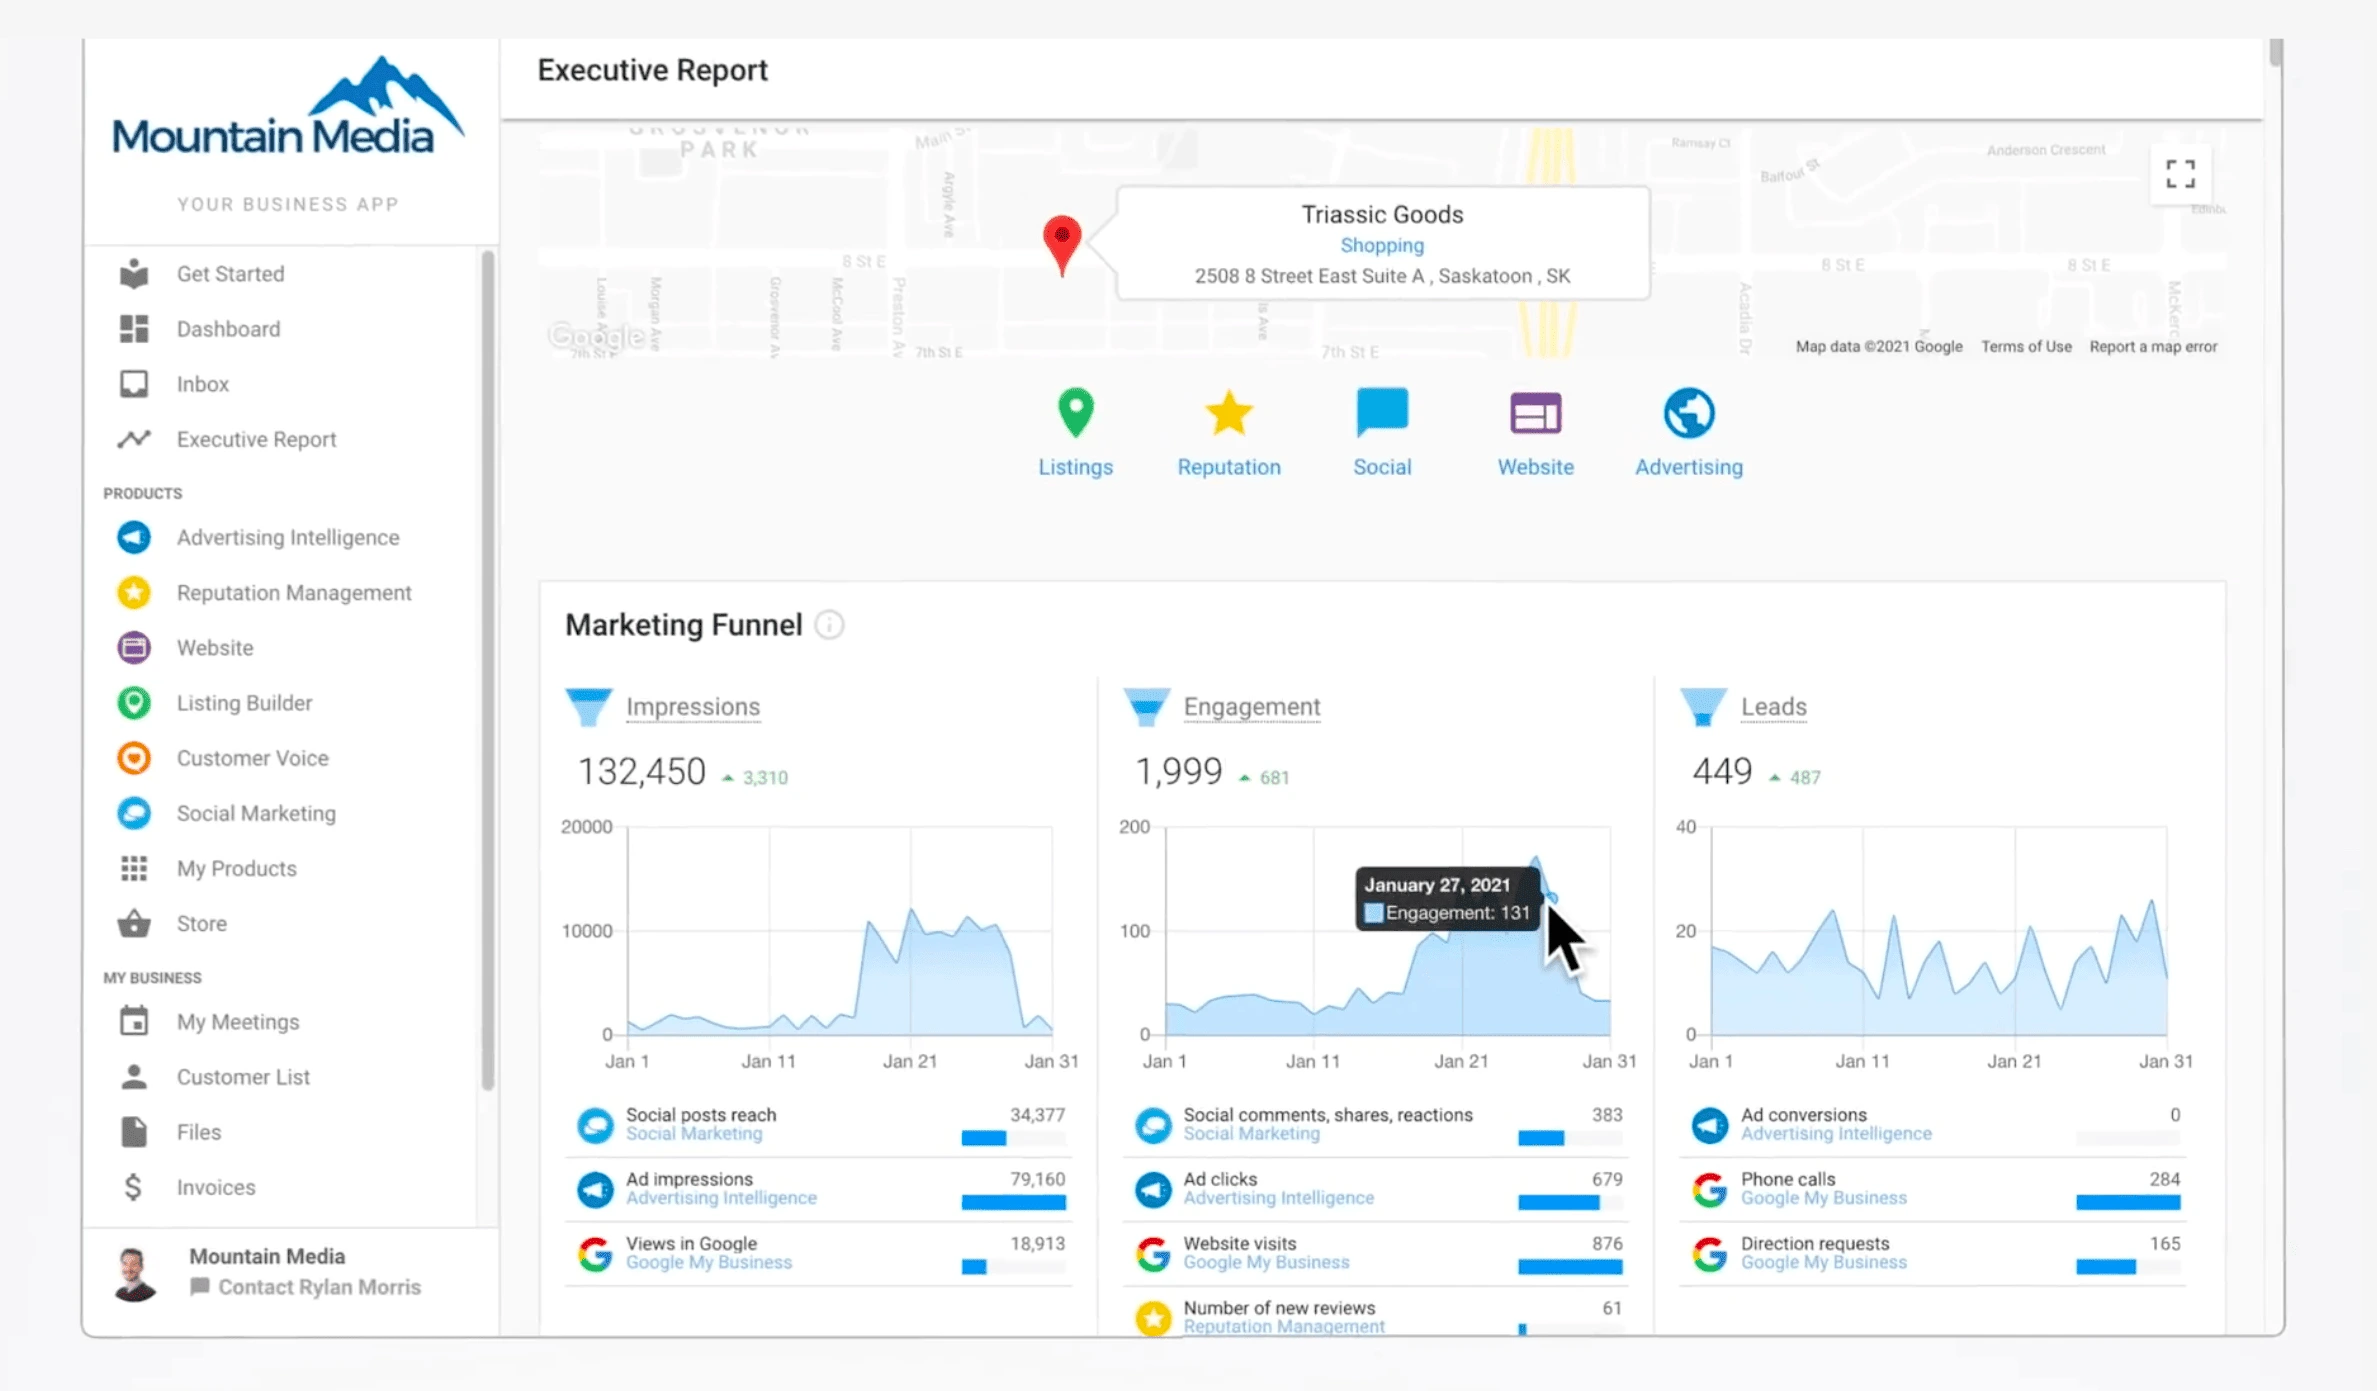The width and height of the screenshot is (2377, 1391).
Task: Click Contact Rylan Morris
Action: coord(319,1287)
